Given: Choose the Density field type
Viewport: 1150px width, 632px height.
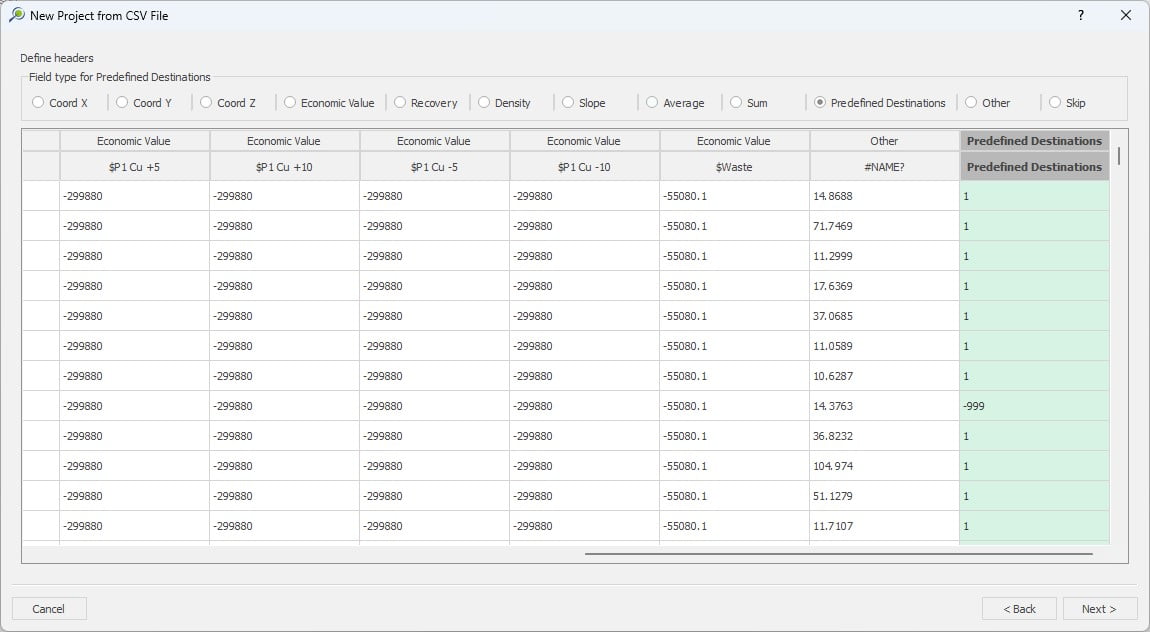Looking at the screenshot, I should [484, 102].
